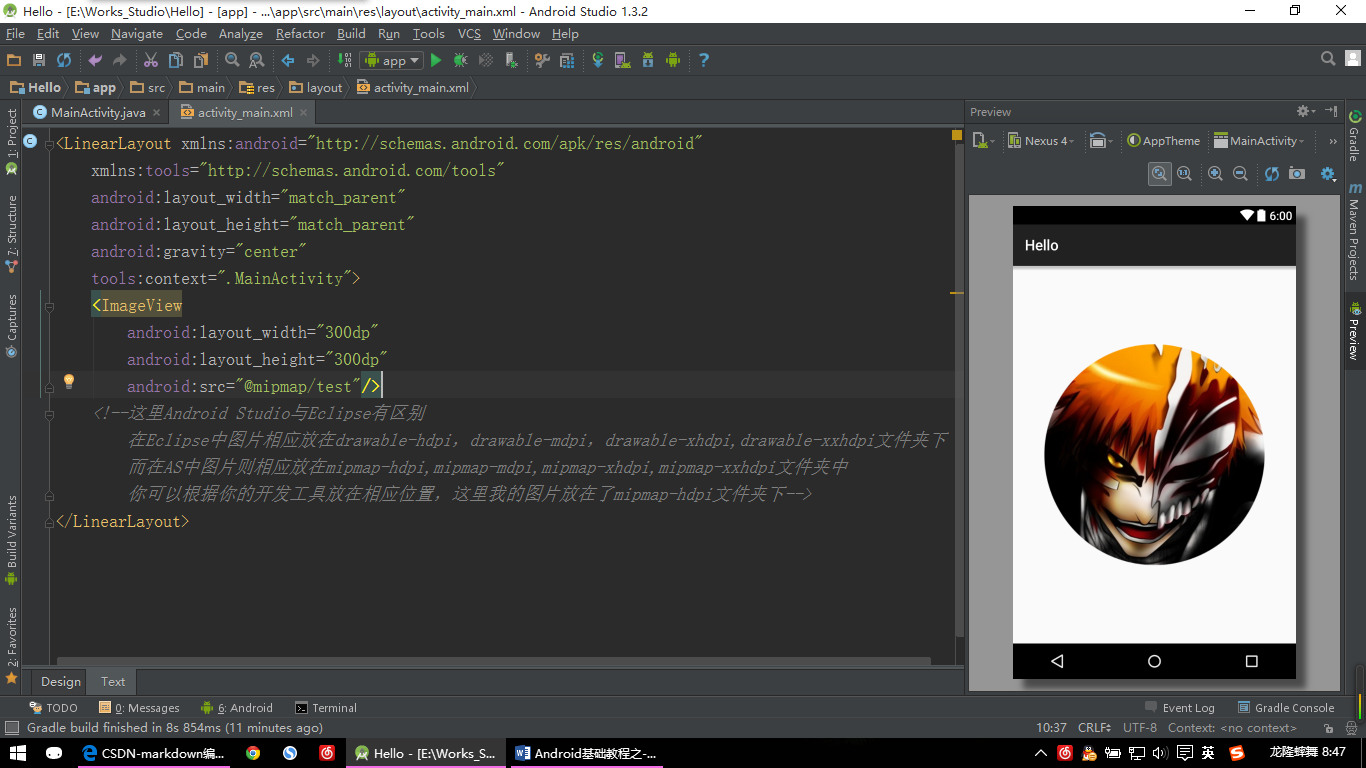Click the Synchronize icon in main toolbar
1366x768 pixels.
click(x=64, y=60)
